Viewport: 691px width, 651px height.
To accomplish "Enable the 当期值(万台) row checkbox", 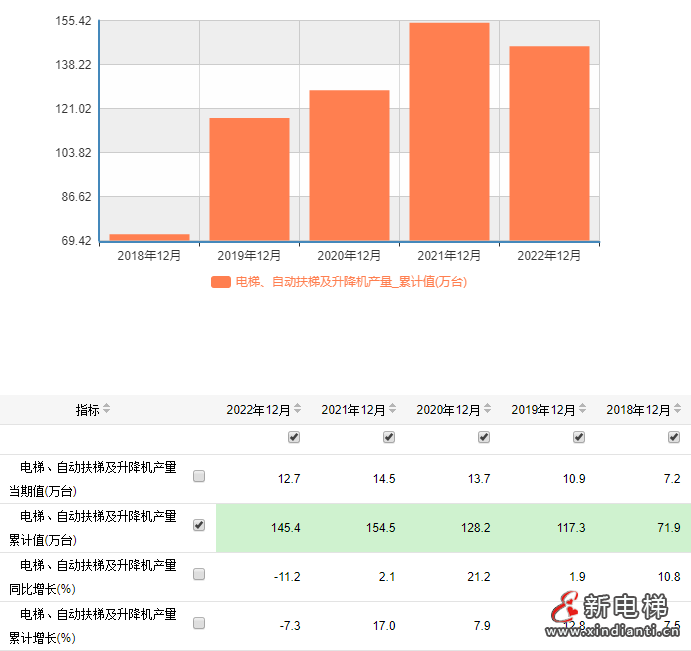I will [x=199, y=477].
